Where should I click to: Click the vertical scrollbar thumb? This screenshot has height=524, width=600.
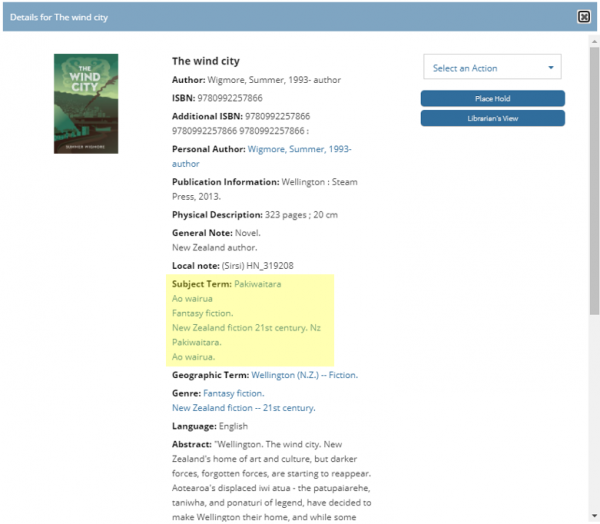(594, 181)
